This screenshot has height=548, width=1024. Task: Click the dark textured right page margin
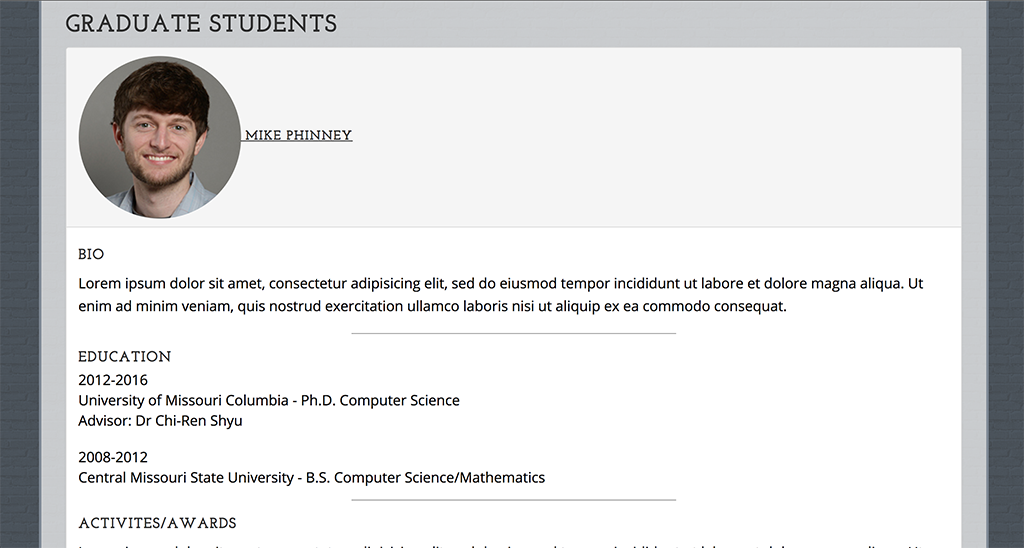pos(1006,274)
